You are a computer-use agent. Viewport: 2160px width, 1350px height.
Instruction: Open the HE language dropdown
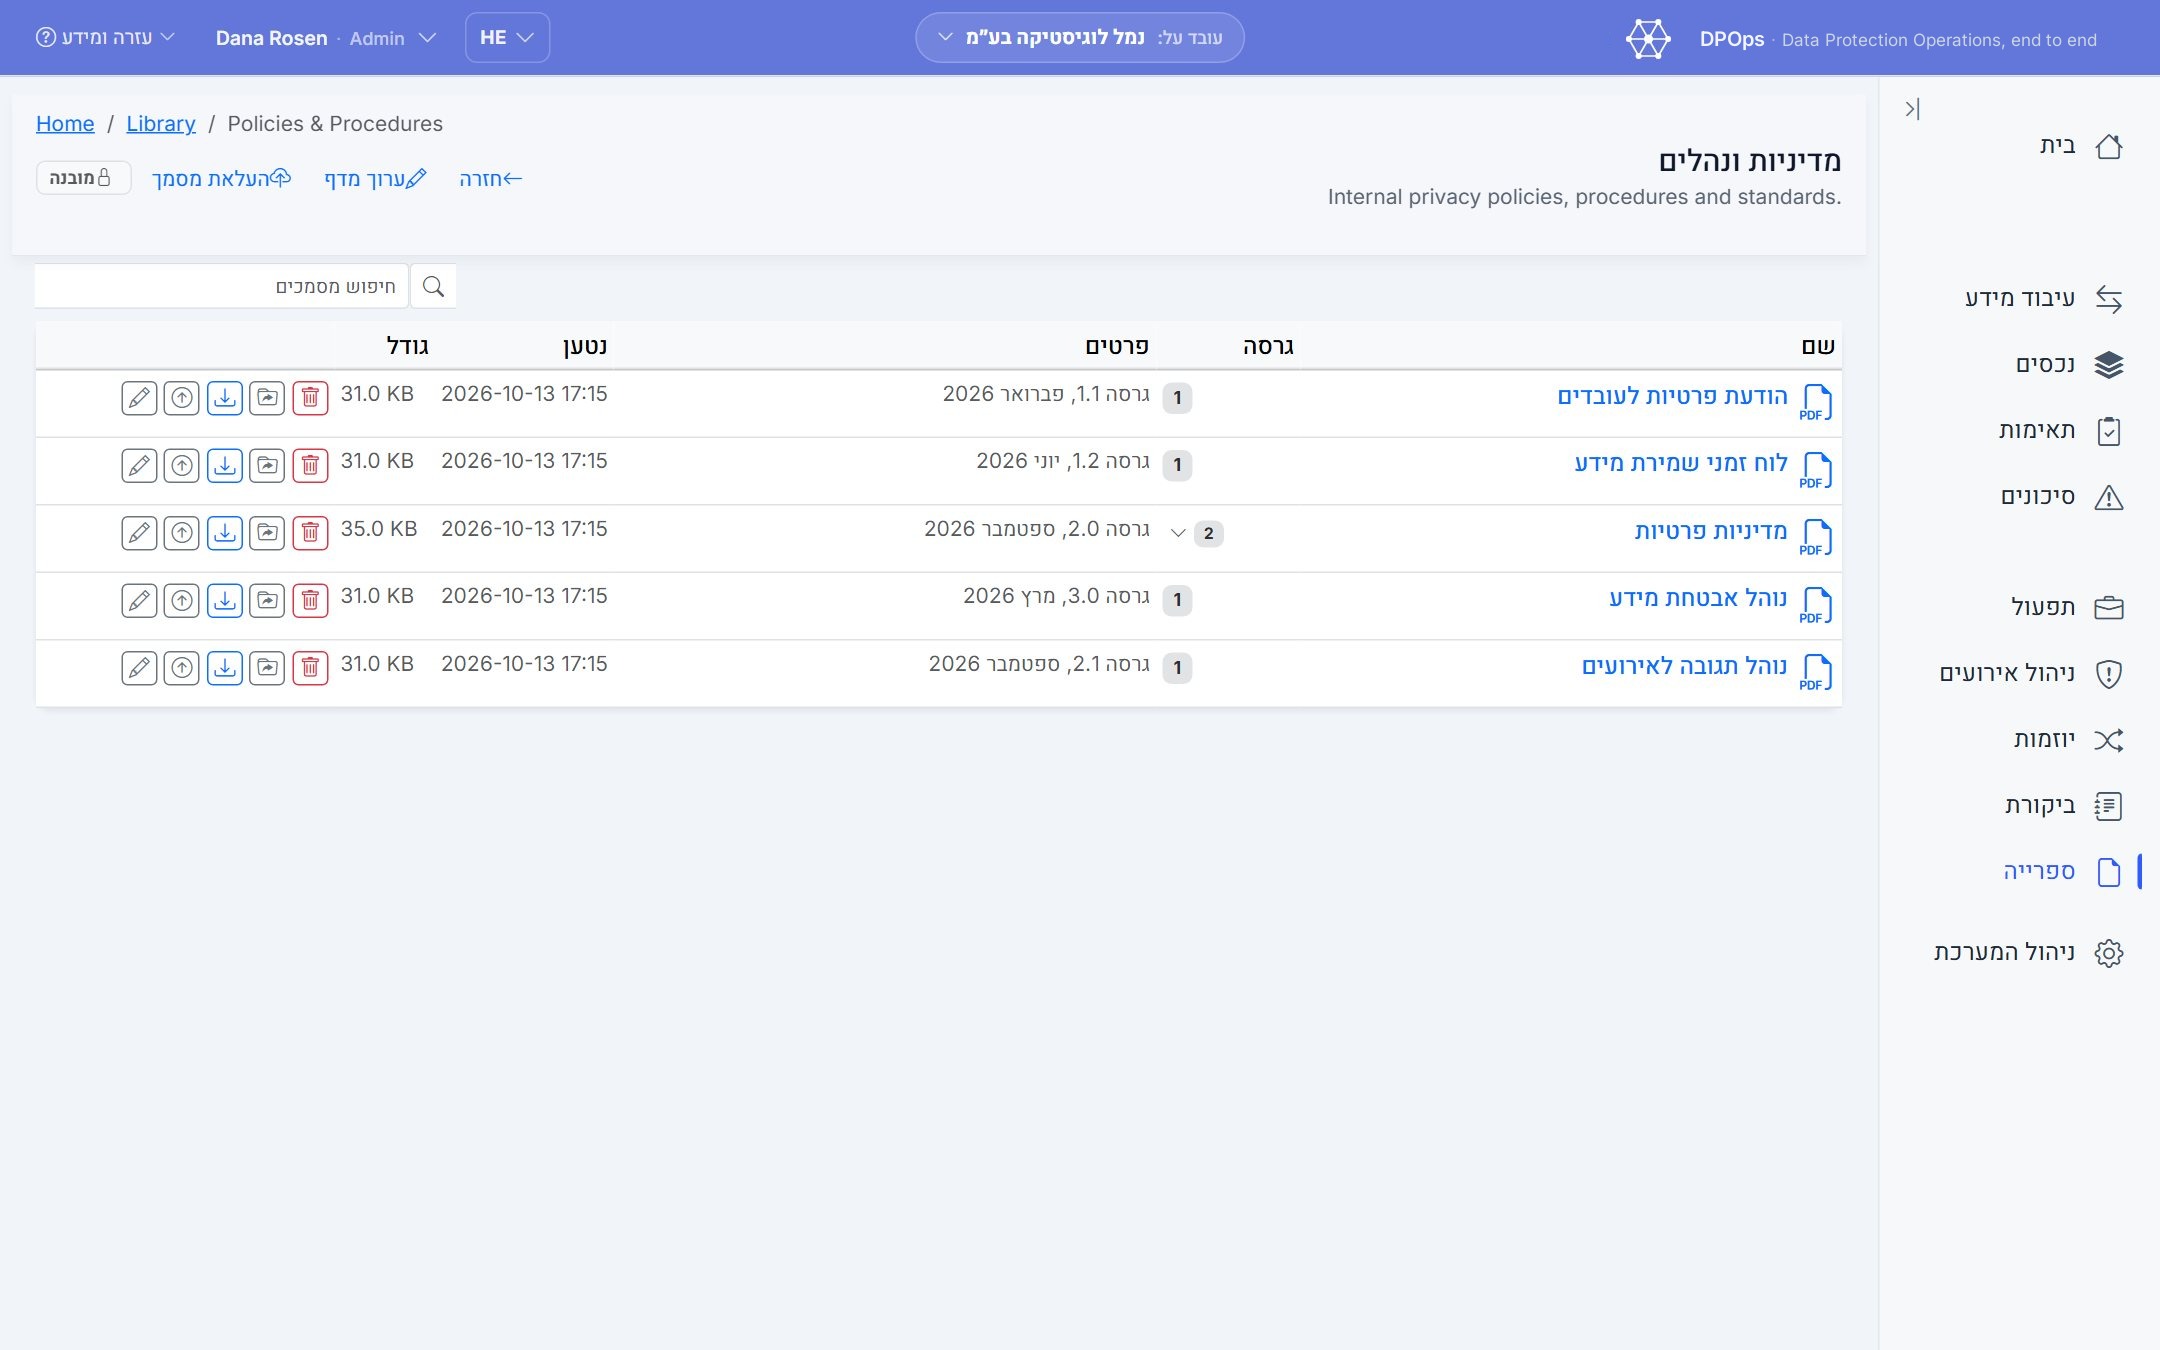(507, 38)
